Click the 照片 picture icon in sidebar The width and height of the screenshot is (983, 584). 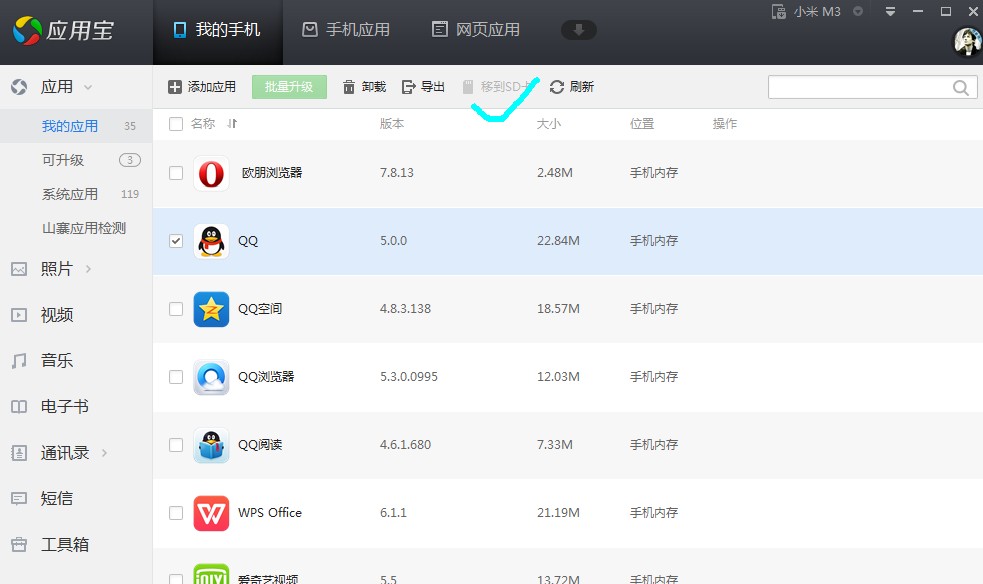click(19, 269)
